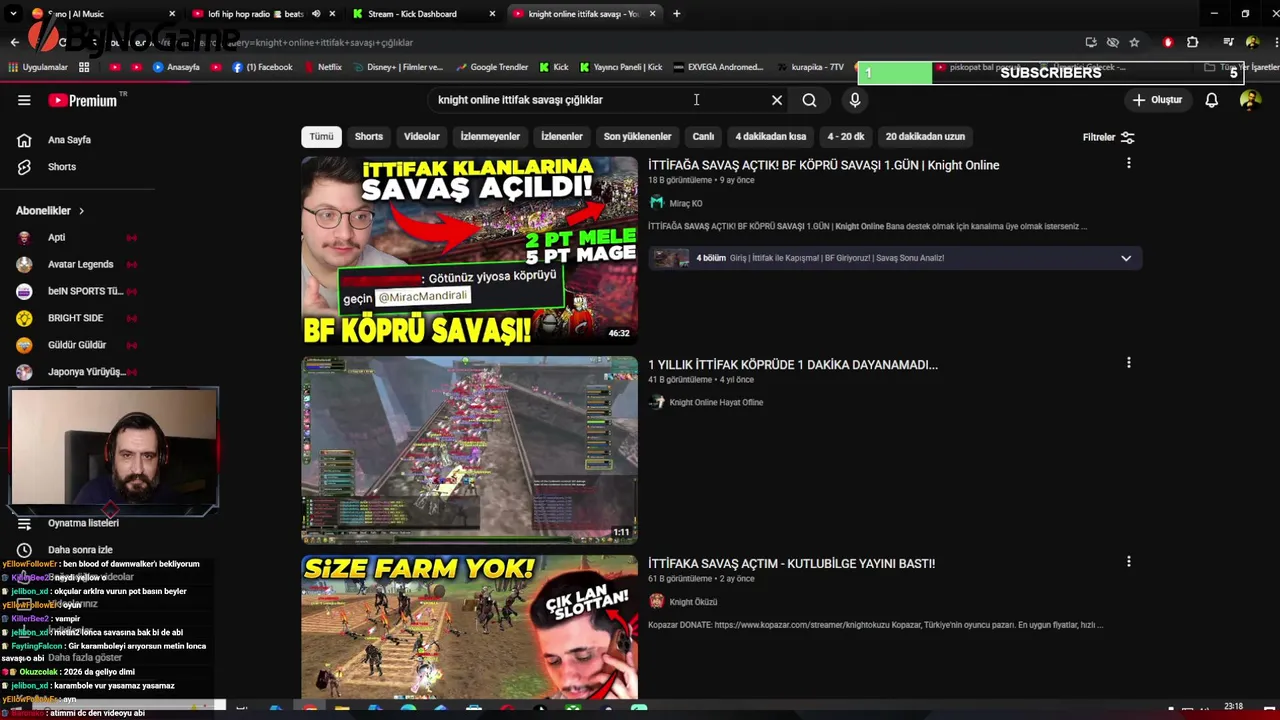Open the Ana Sayfa sidebar item
The width and height of the screenshot is (1280, 720).
pos(69,140)
